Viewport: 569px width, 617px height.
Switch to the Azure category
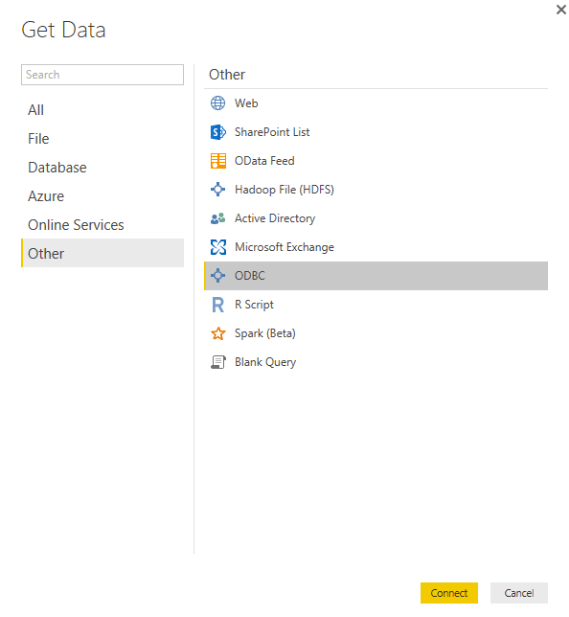click(102, 196)
